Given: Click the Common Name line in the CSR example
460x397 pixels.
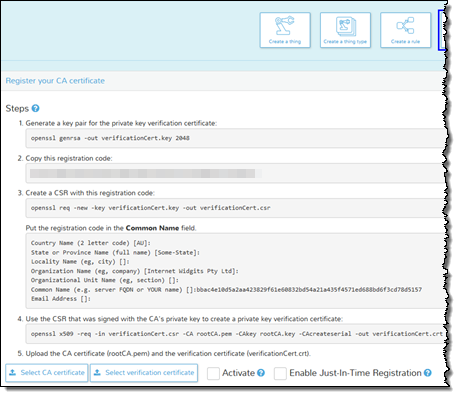Looking at the screenshot, I should coord(226,290).
